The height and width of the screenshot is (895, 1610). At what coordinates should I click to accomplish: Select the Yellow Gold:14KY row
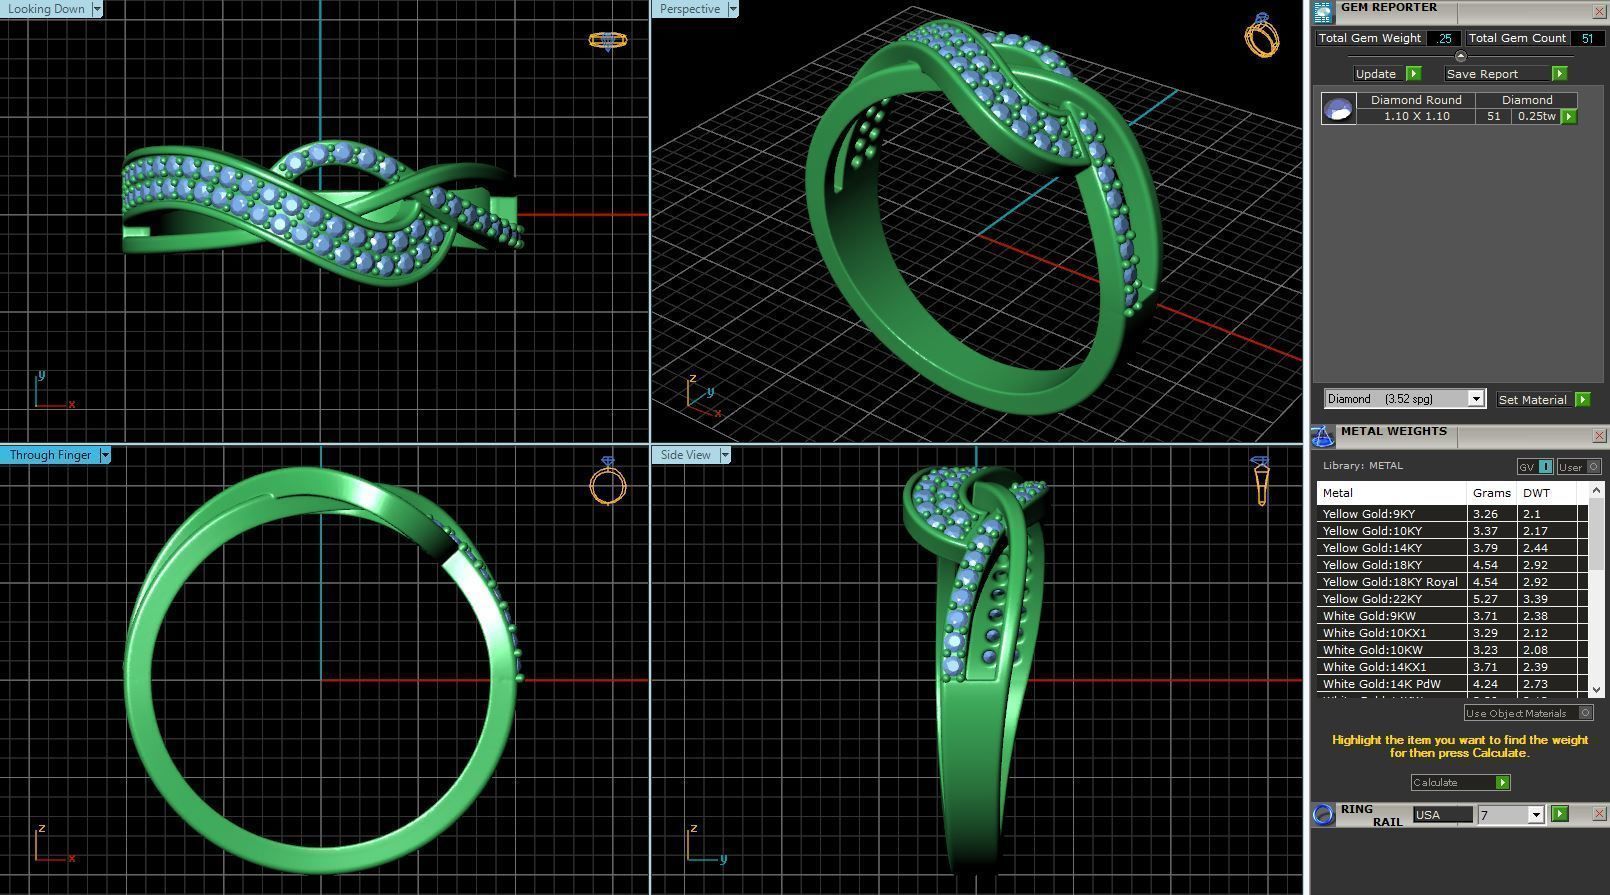[1452, 548]
